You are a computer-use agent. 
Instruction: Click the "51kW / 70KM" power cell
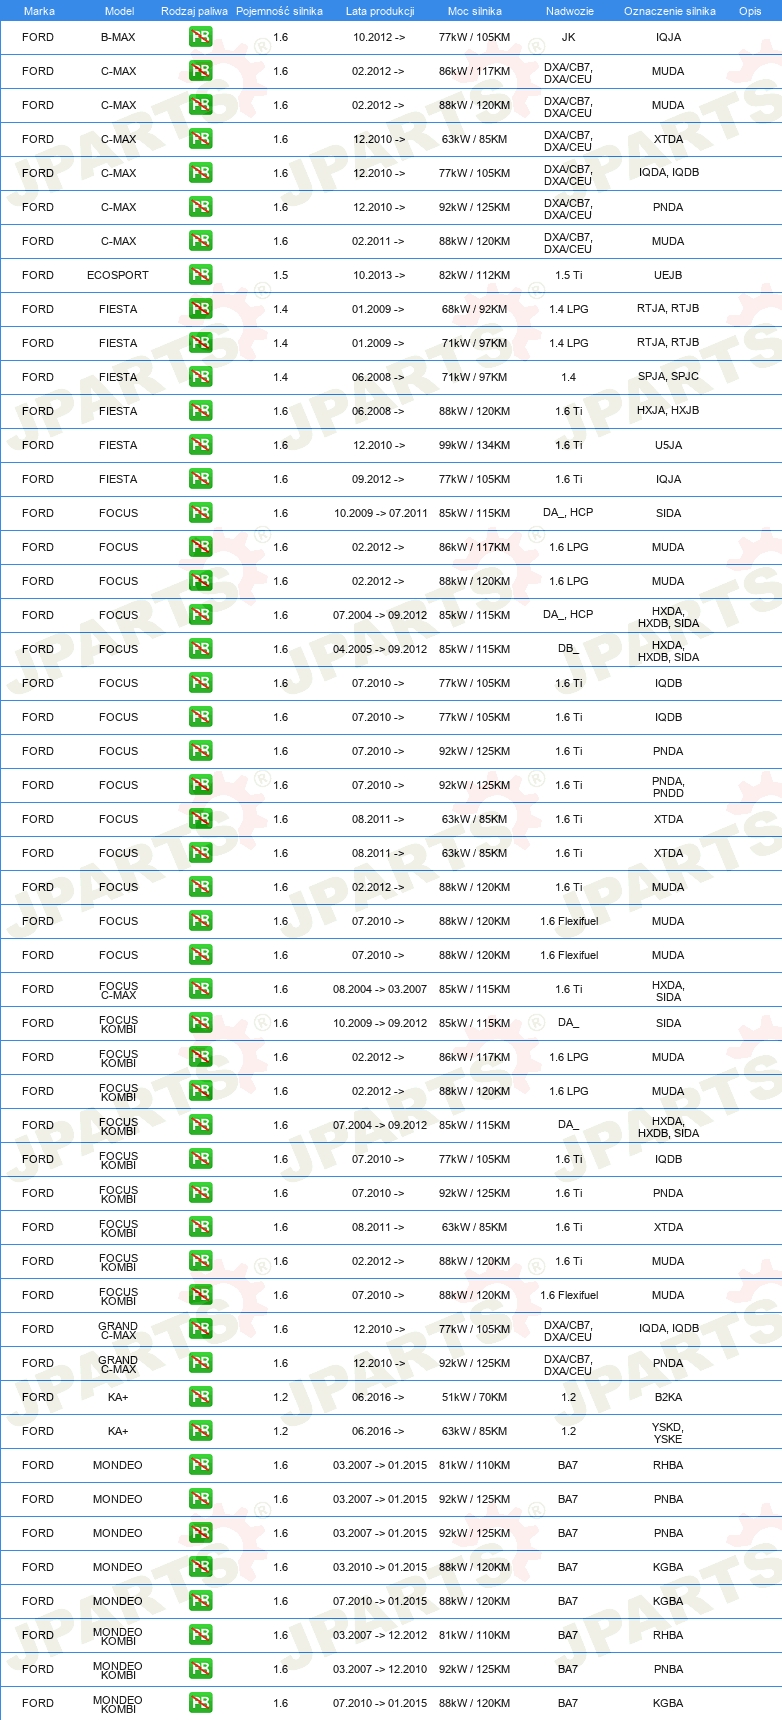pyautogui.click(x=474, y=1397)
